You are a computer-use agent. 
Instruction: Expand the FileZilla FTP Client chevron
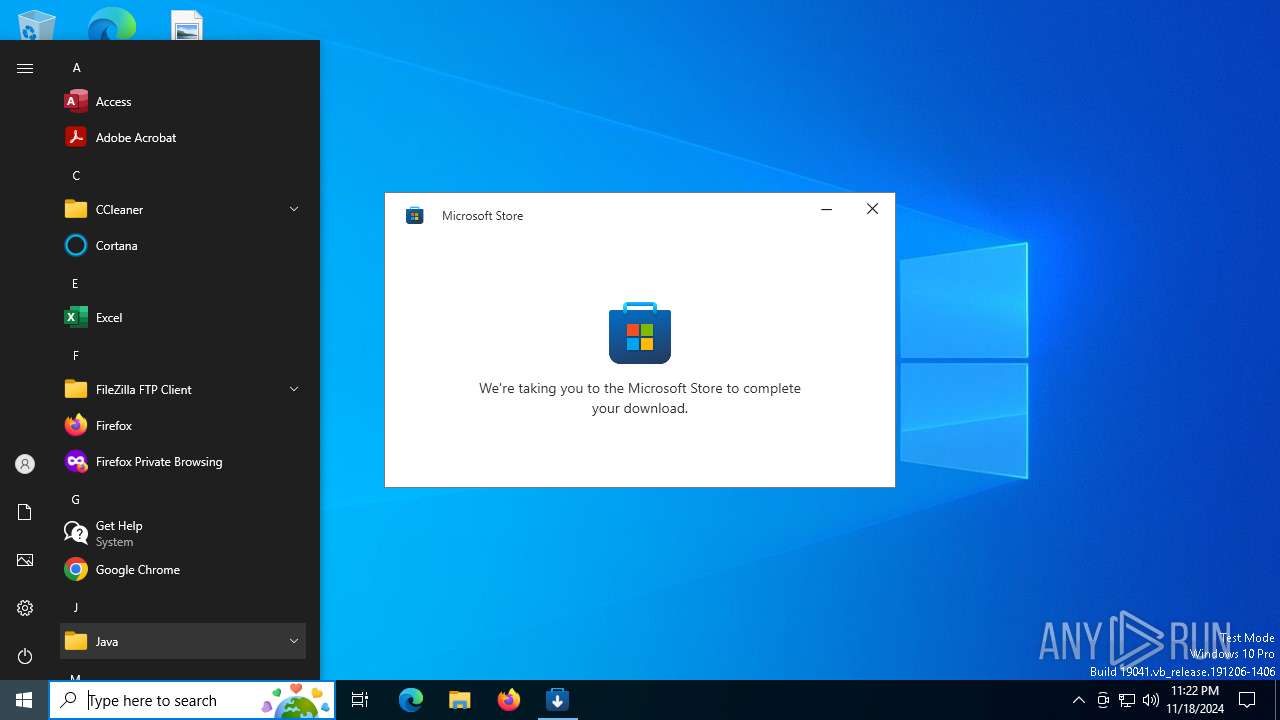(x=294, y=389)
